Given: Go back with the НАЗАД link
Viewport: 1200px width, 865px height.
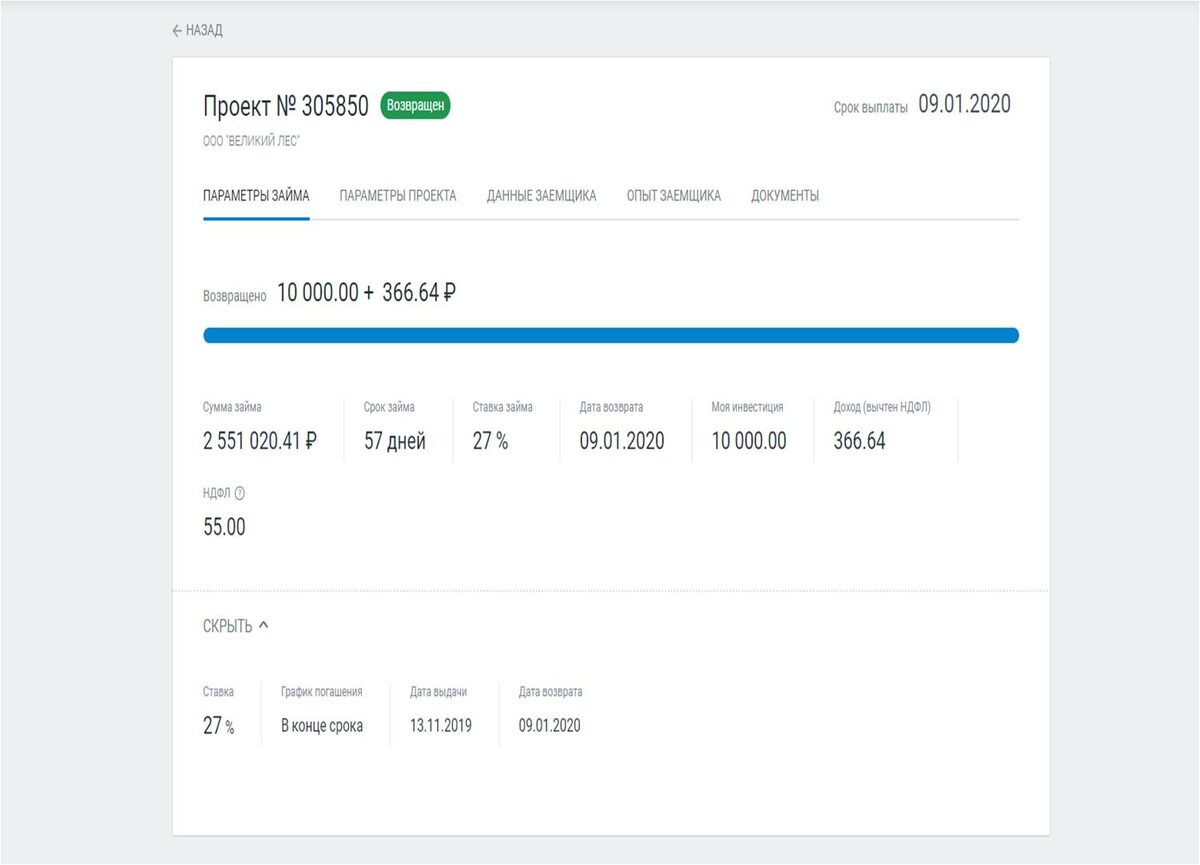Looking at the screenshot, I should click(x=197, y=31).
